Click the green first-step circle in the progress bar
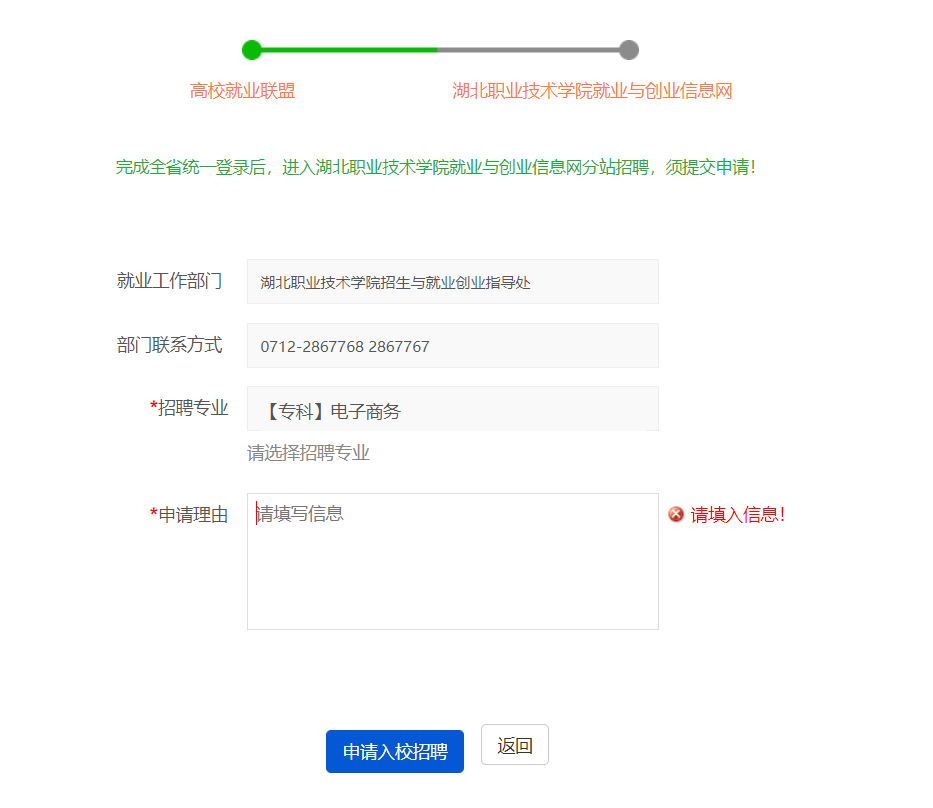933x808 pixels. point(252,50)
